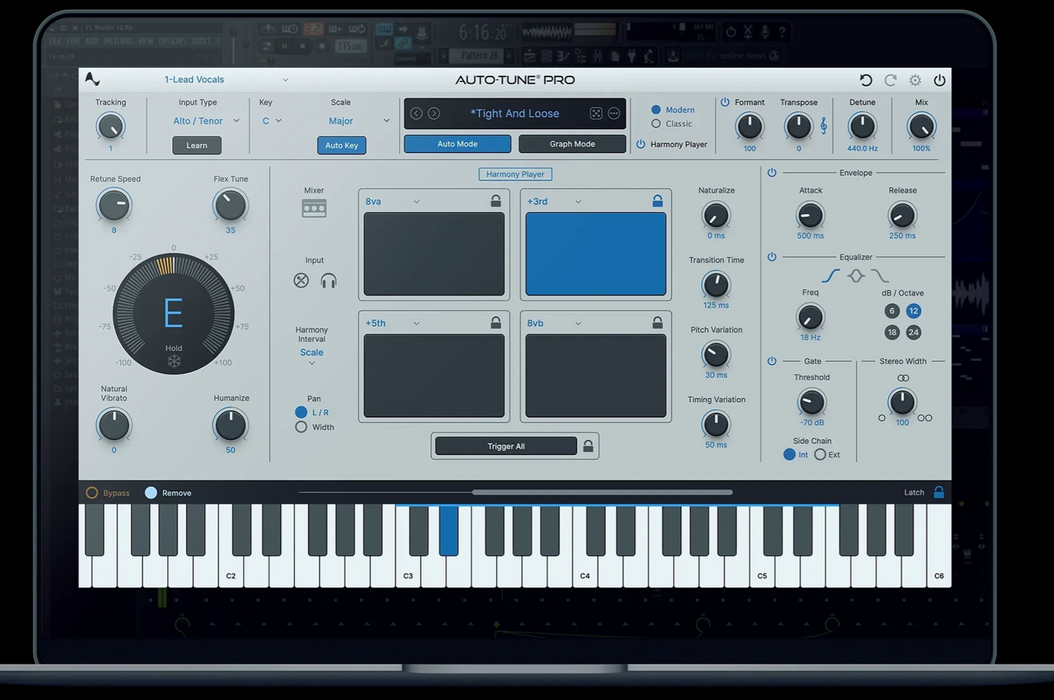This screenshot has height=700, width=1054.
Task: Redo the last change
Action: [x=891, y=80]
